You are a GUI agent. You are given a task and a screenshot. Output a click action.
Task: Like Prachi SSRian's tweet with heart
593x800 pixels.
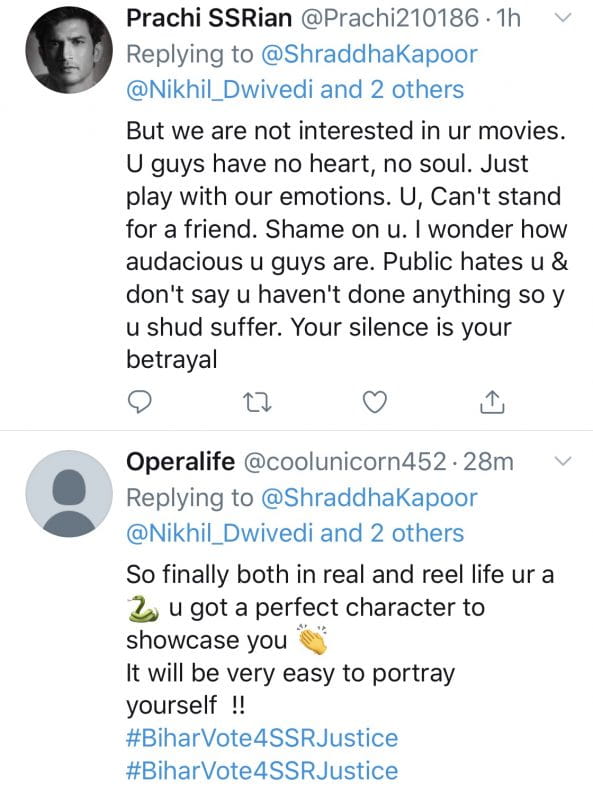point(375,402)
